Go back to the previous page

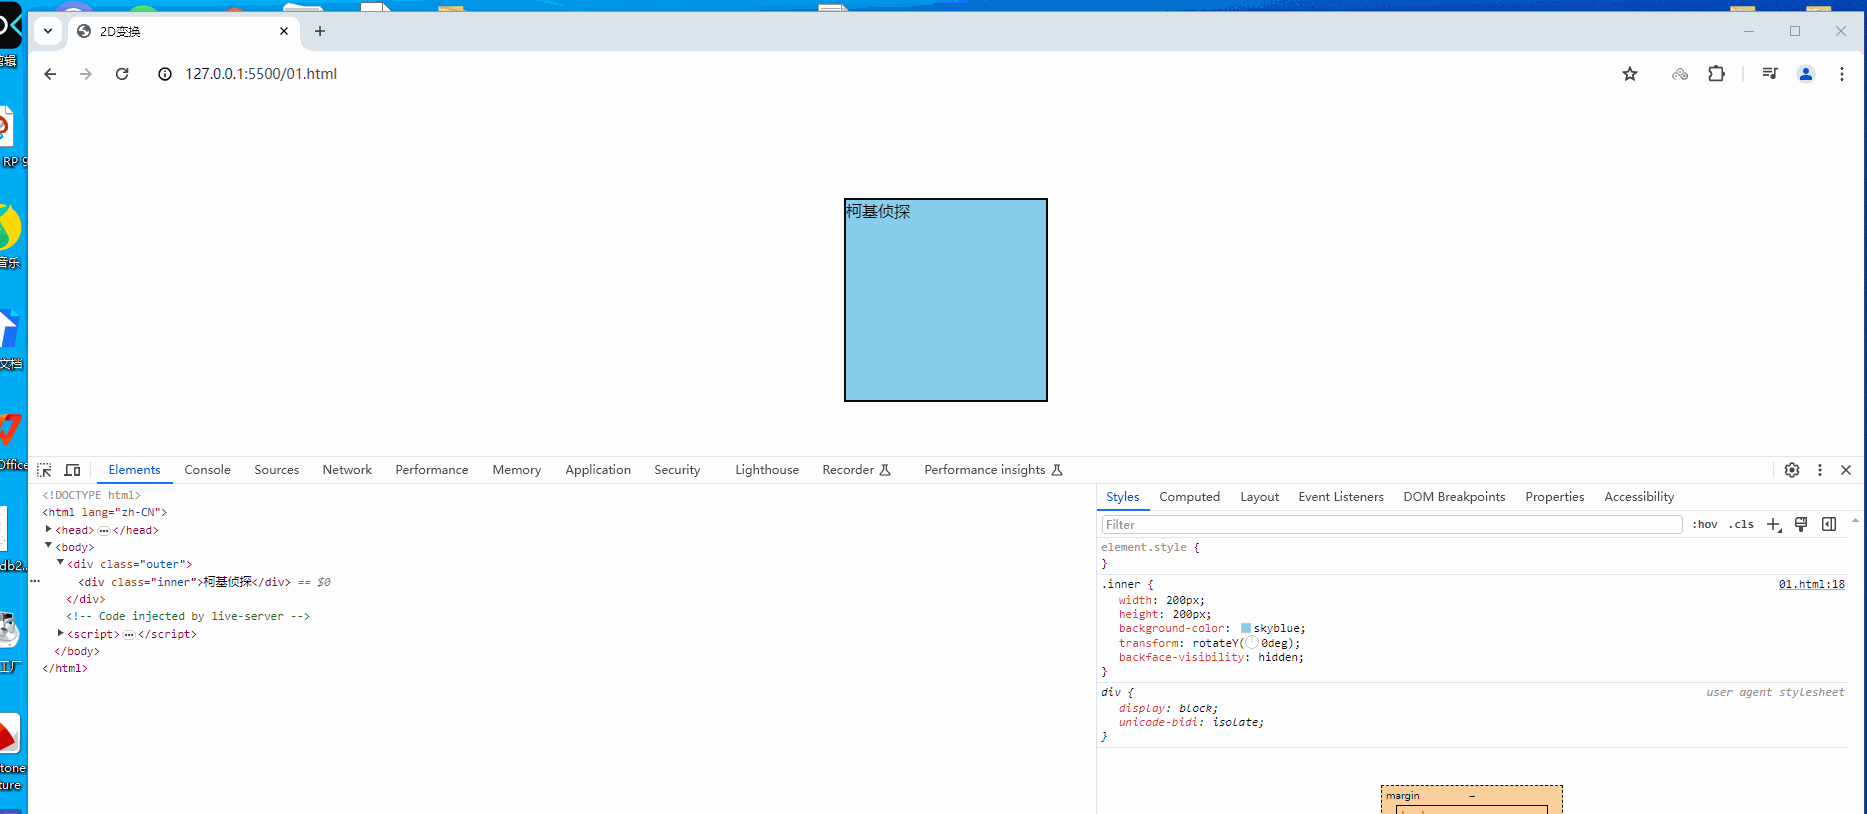[x=50, y=74]
